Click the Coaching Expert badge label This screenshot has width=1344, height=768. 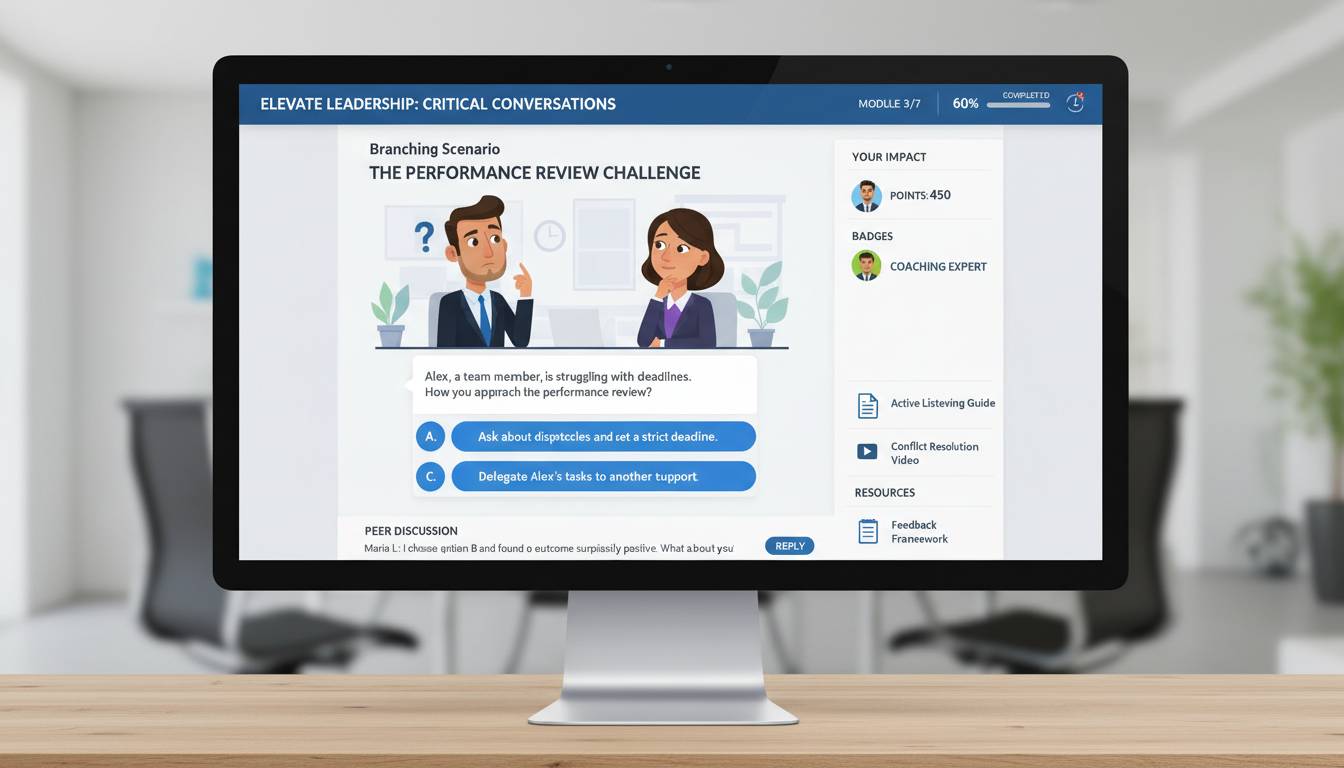938,267
